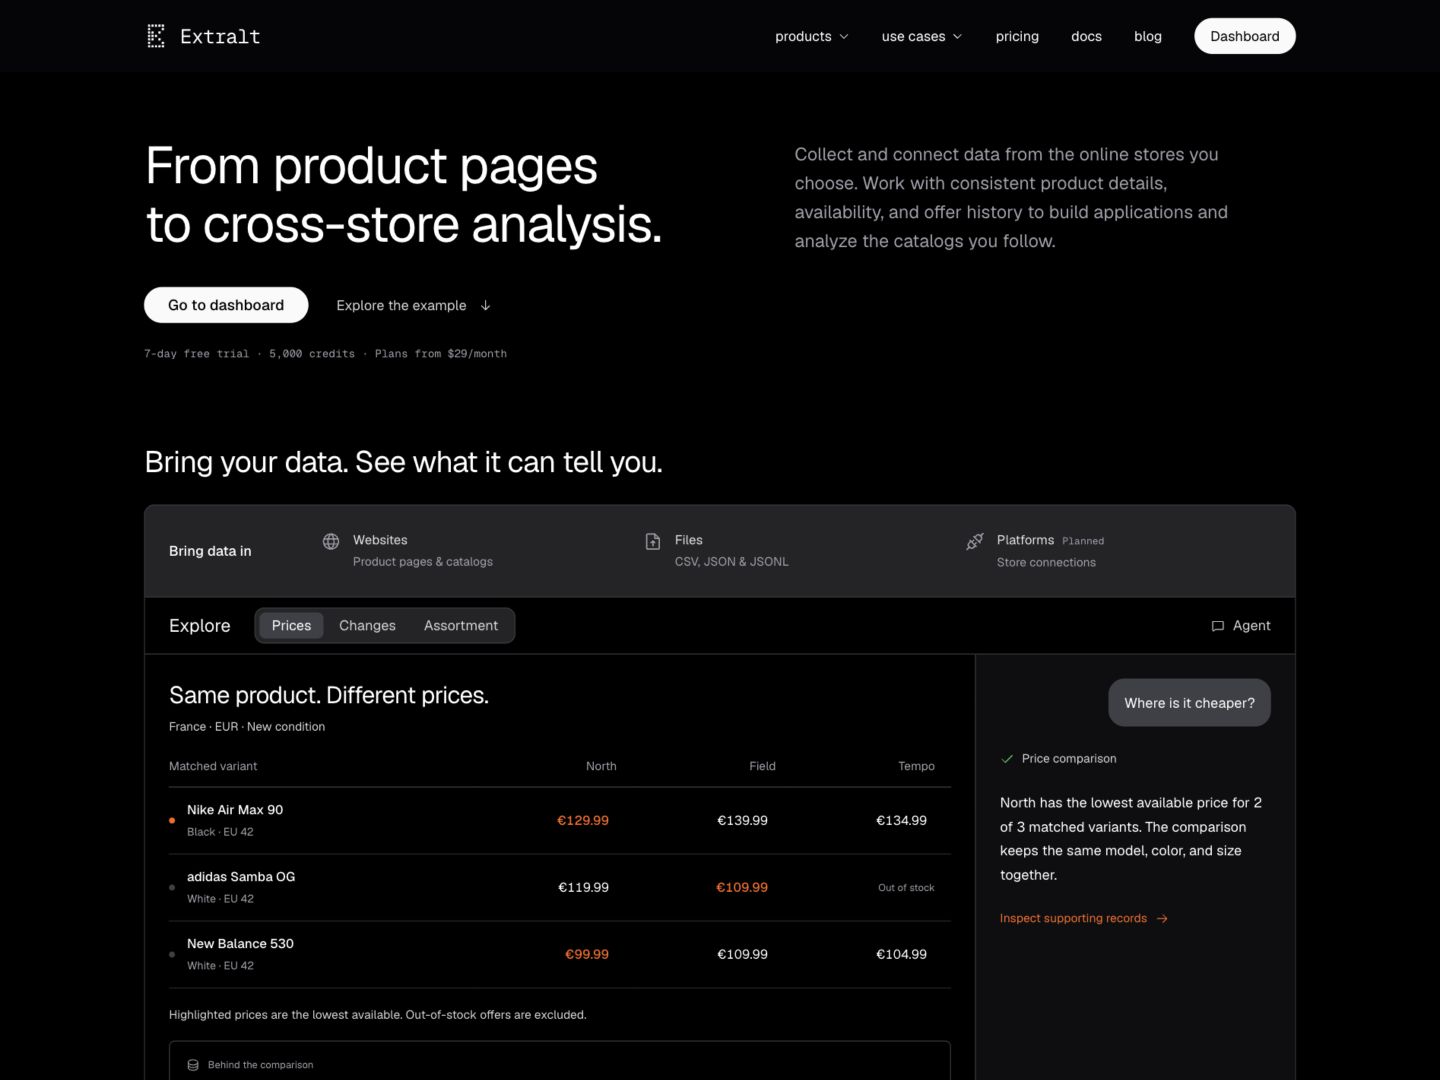Image resolution: width=1440 pixels, height=1080 pixels.
Task: Click the adidas Samba OG row
Action: (x=559, y=888)
